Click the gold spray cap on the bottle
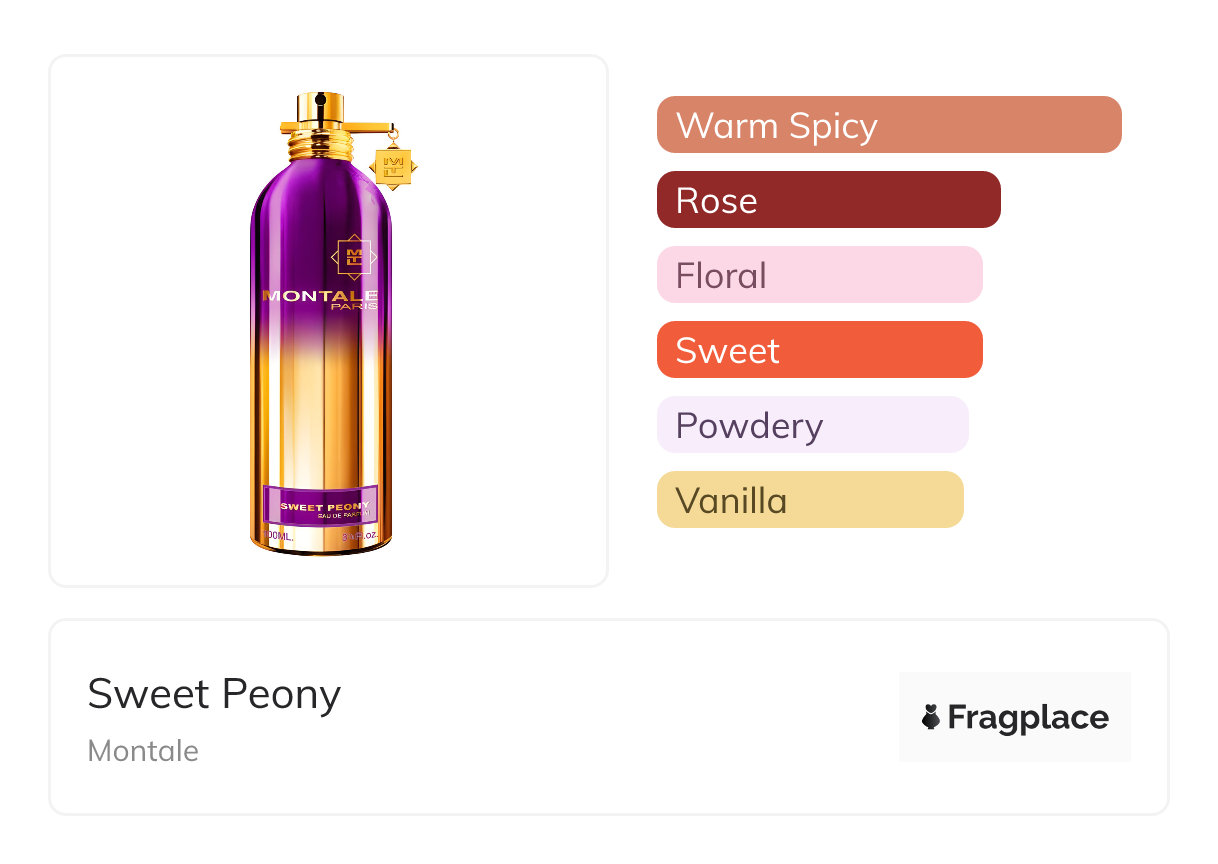The image size is (1218, 864). pos(320,108)
